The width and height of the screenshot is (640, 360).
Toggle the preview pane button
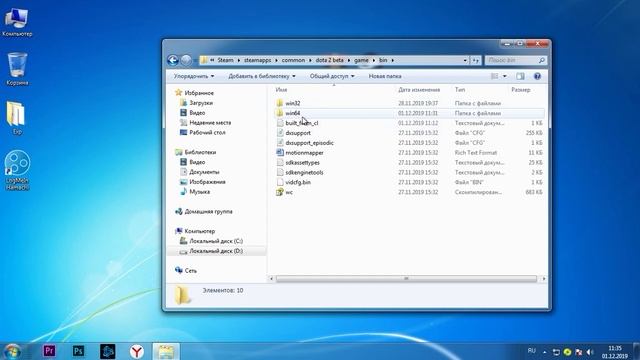(520, 76)
